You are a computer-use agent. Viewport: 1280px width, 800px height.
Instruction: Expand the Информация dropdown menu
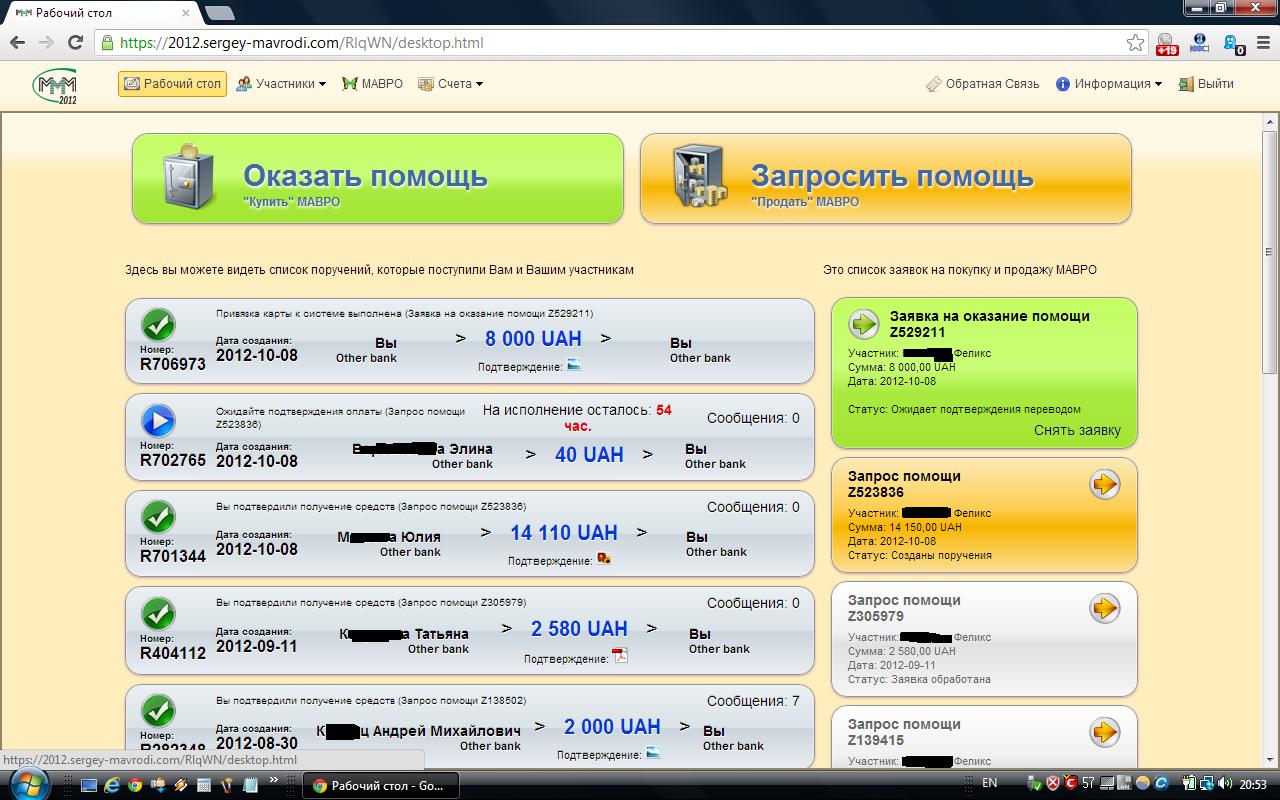1109,84
